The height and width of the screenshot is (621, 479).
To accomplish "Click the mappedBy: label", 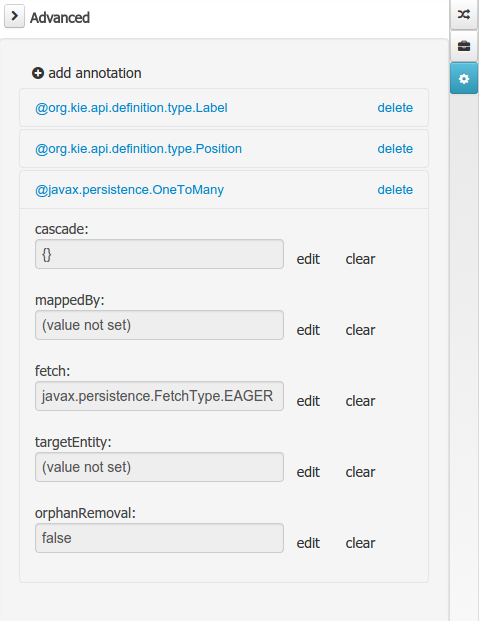I will click(x=70, y=300).
